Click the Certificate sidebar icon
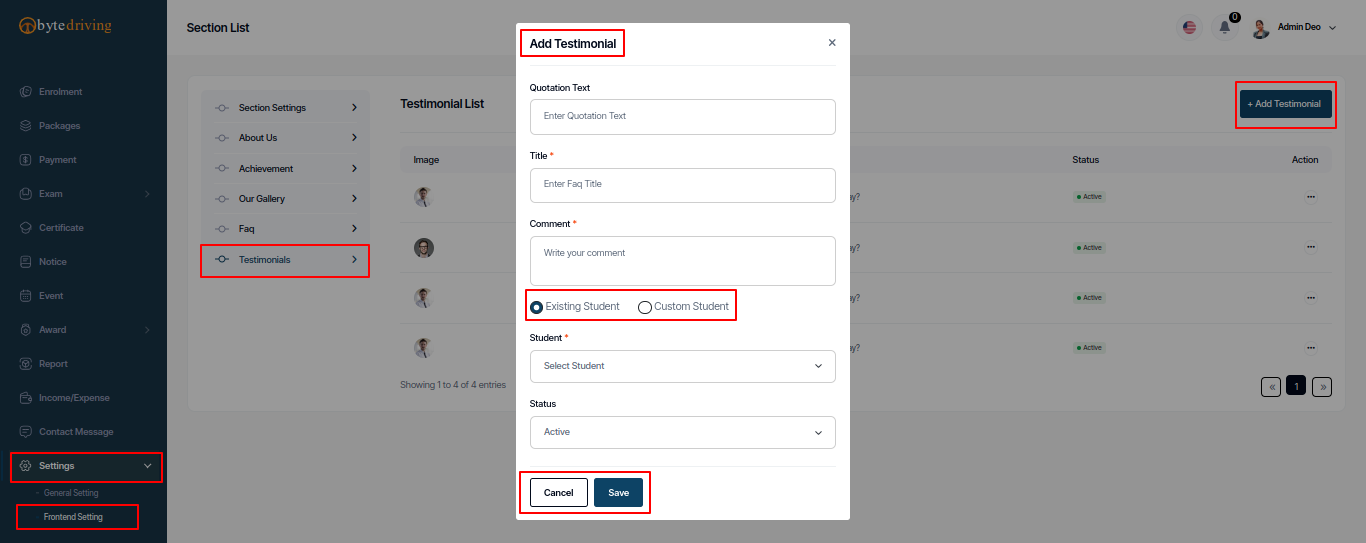 tap(26, 228)
